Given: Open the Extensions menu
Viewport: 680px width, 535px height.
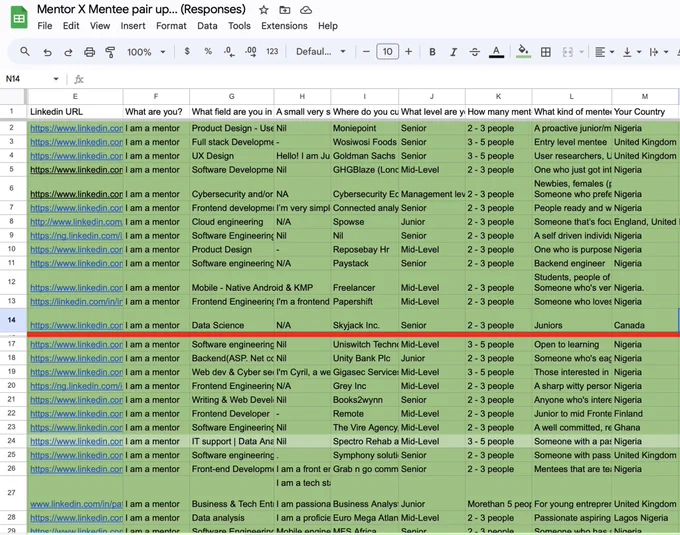Looking at the screenshot, I should 284,26.
